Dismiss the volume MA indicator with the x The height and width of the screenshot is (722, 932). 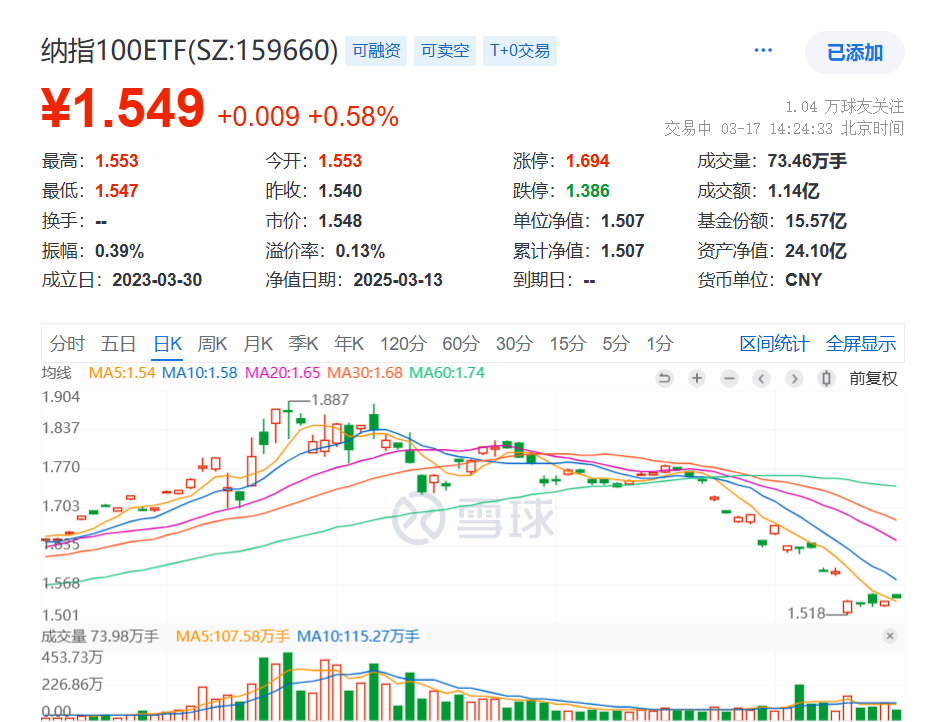point(889,637)
